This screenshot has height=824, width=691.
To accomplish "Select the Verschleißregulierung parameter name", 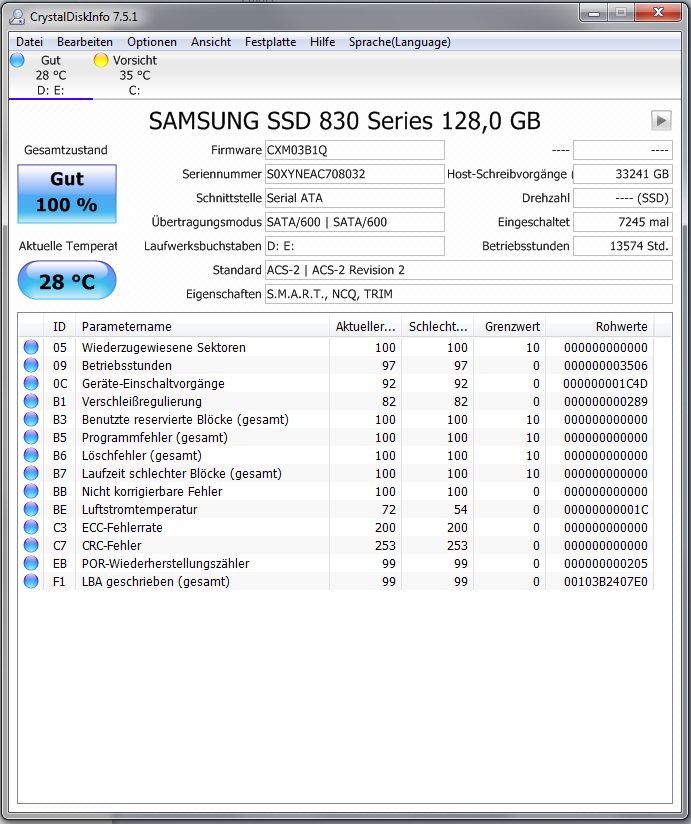I will (142, 401).
